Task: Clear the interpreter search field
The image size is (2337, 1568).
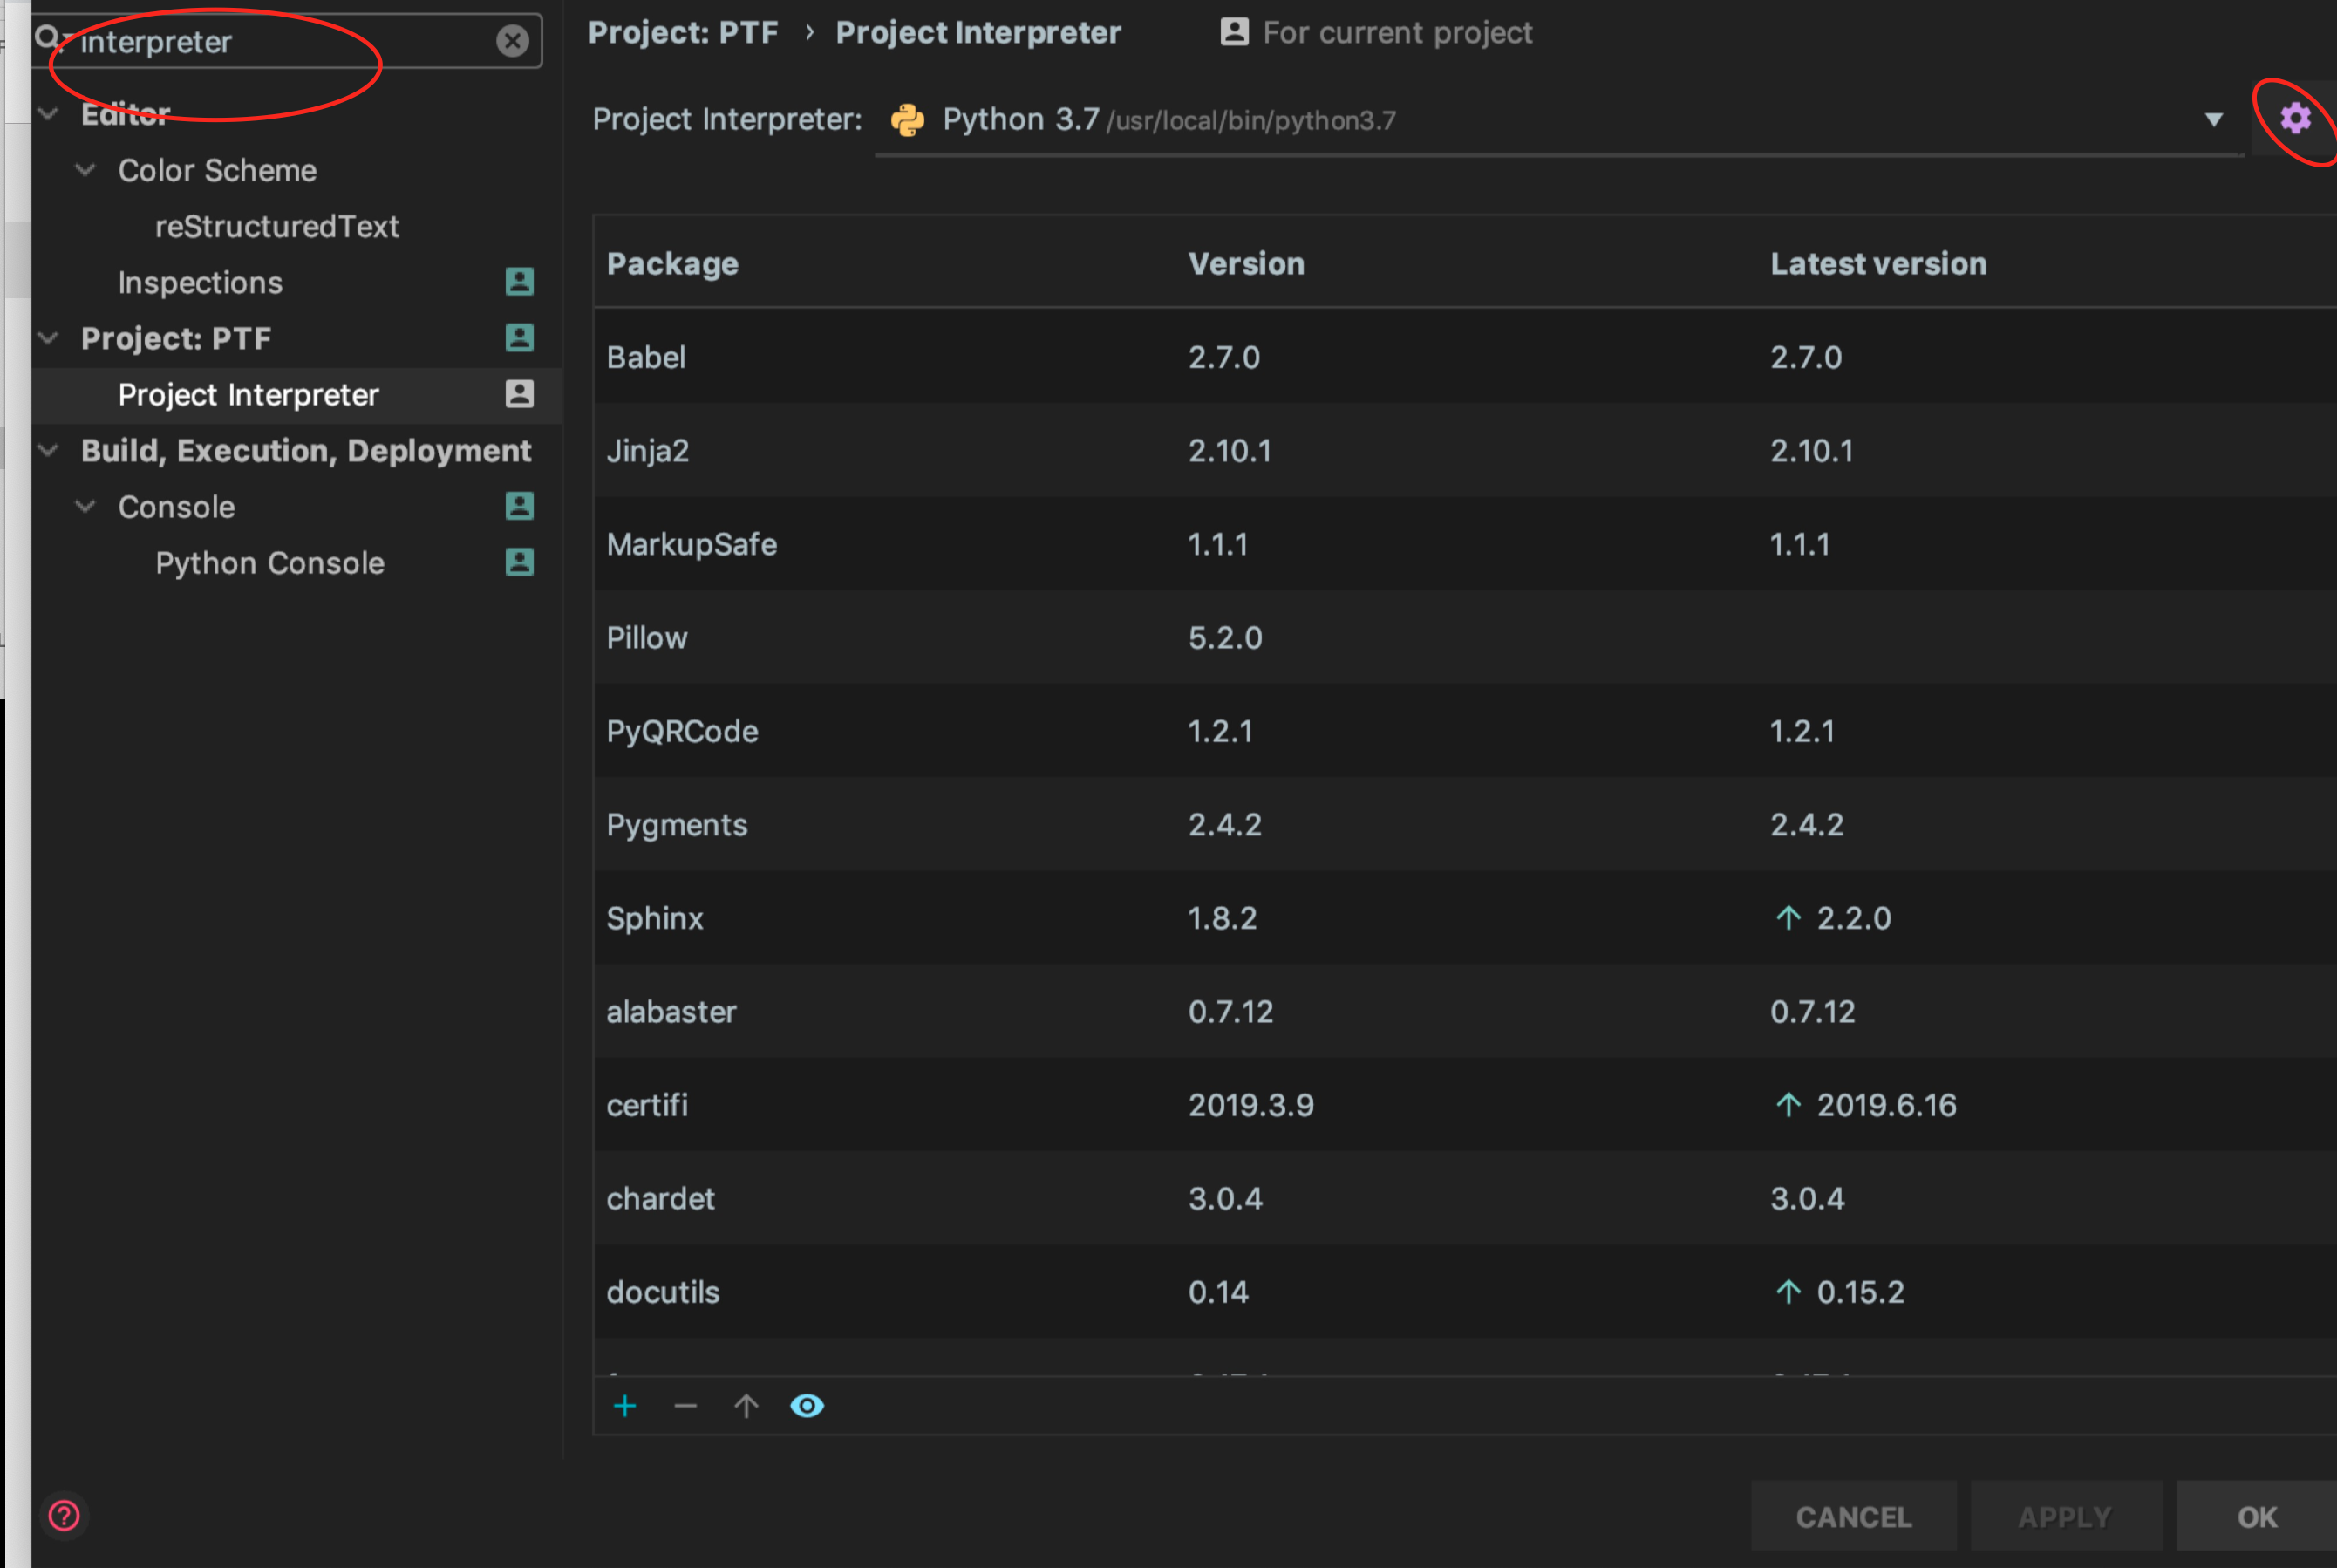Action: (513, 41)
